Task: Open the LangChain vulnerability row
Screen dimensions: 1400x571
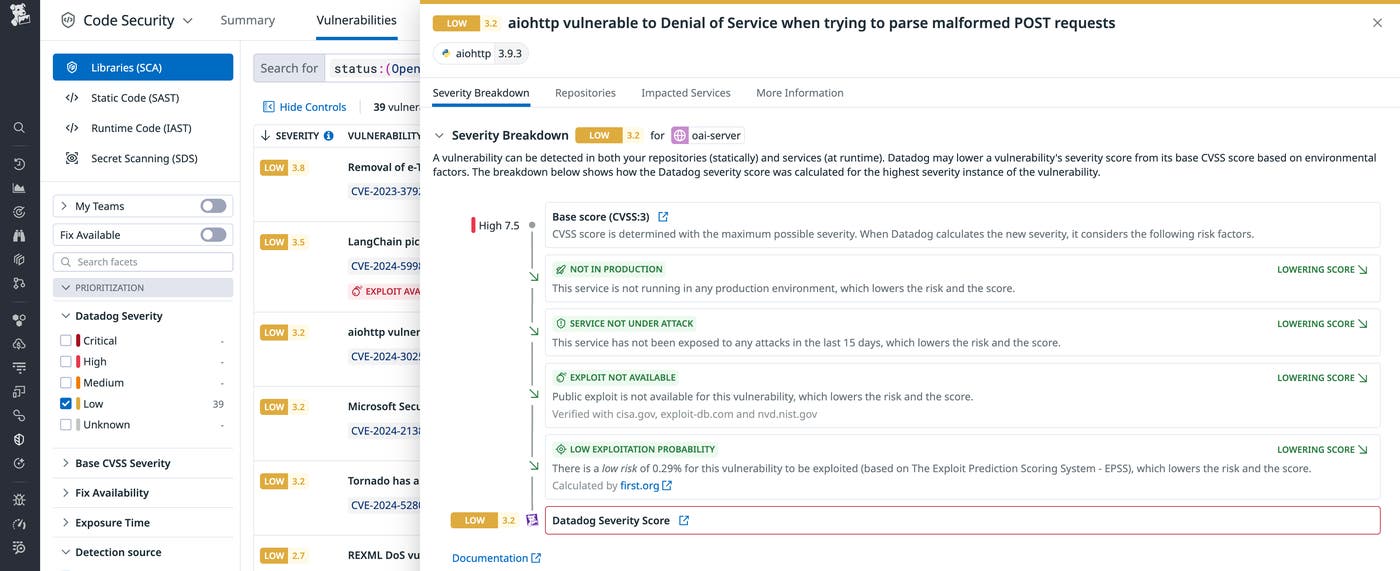Action: coord(337,266)
